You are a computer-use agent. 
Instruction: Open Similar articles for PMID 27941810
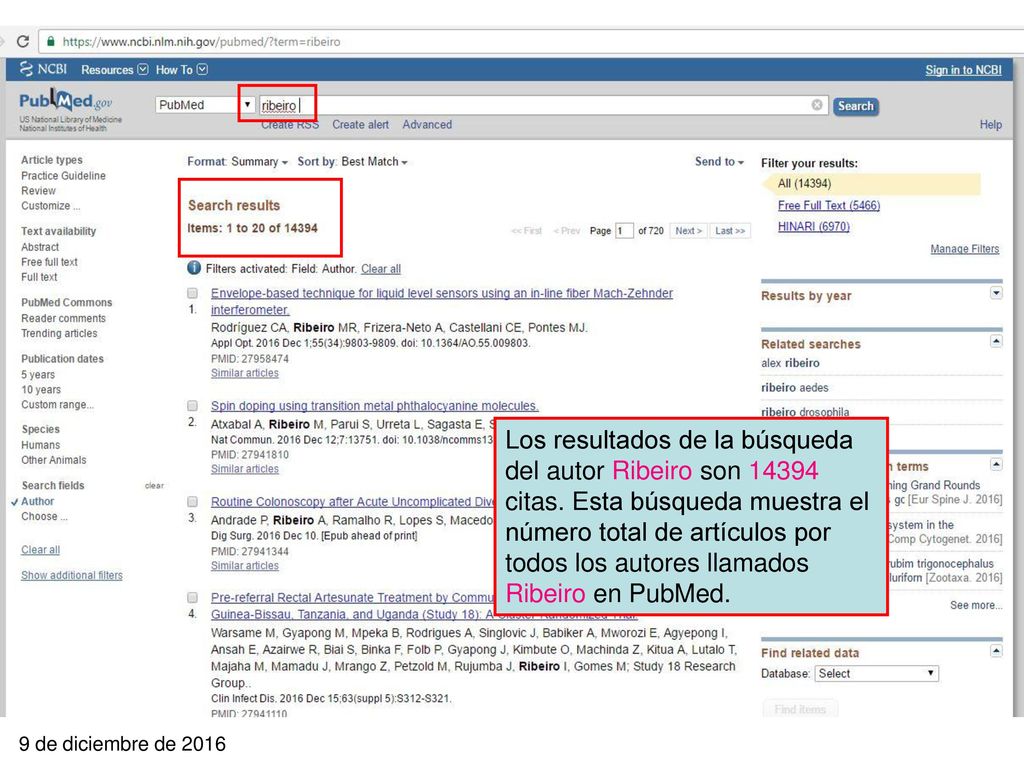[x=245, y=468]
